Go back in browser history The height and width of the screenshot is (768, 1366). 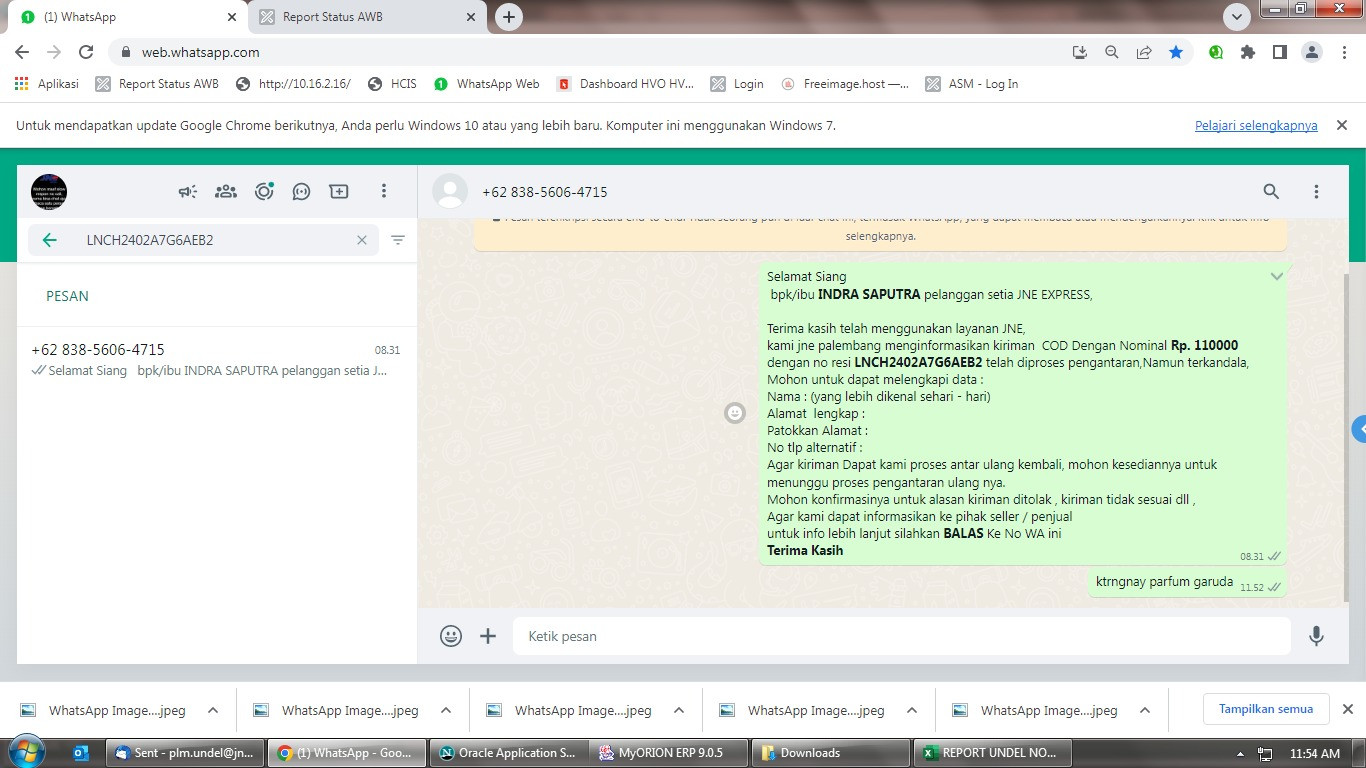click(22, 52)
